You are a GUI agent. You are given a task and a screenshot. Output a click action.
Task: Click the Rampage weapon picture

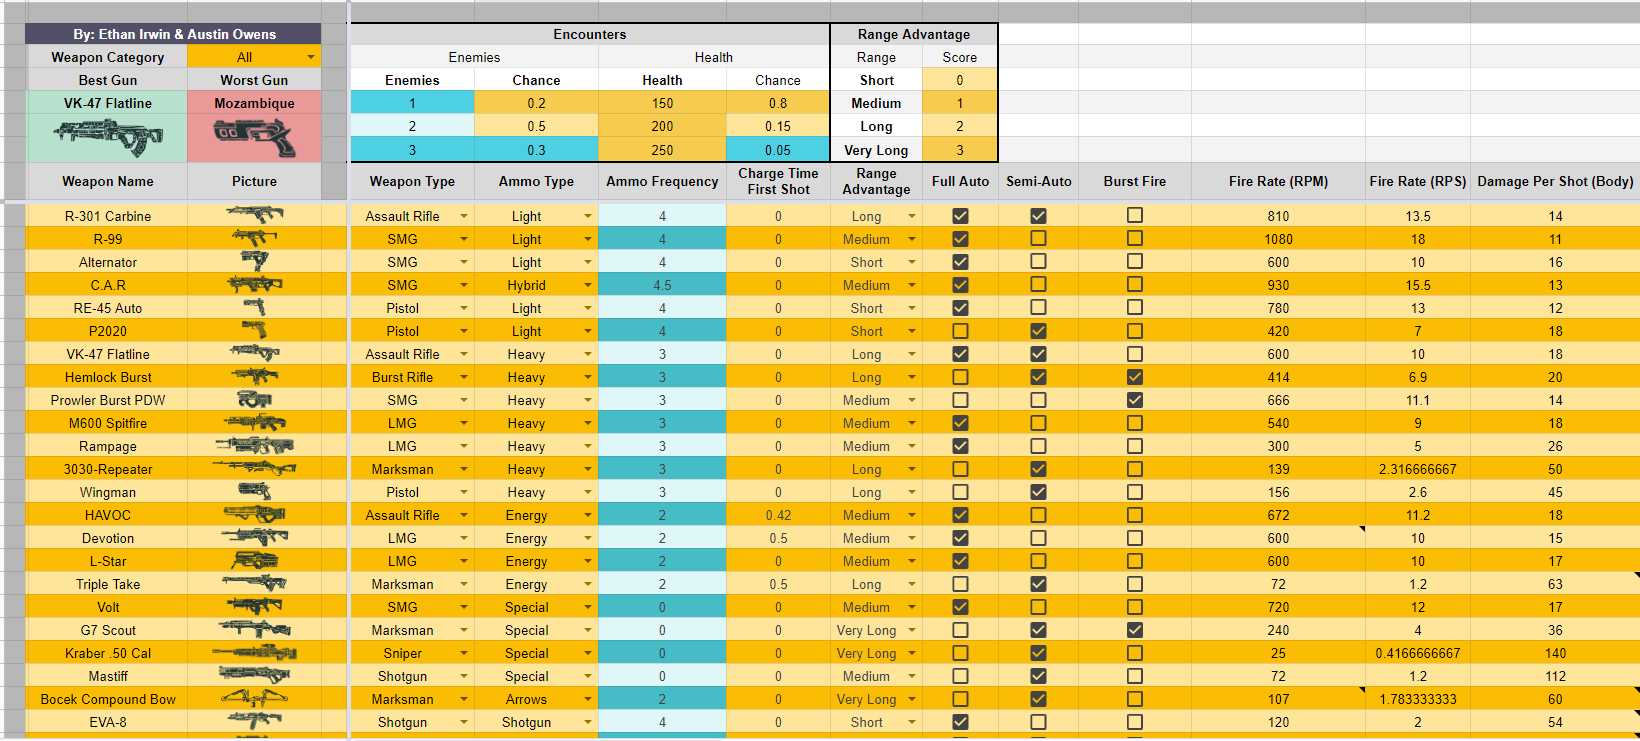pyautogui.click(x=254, y=444)
